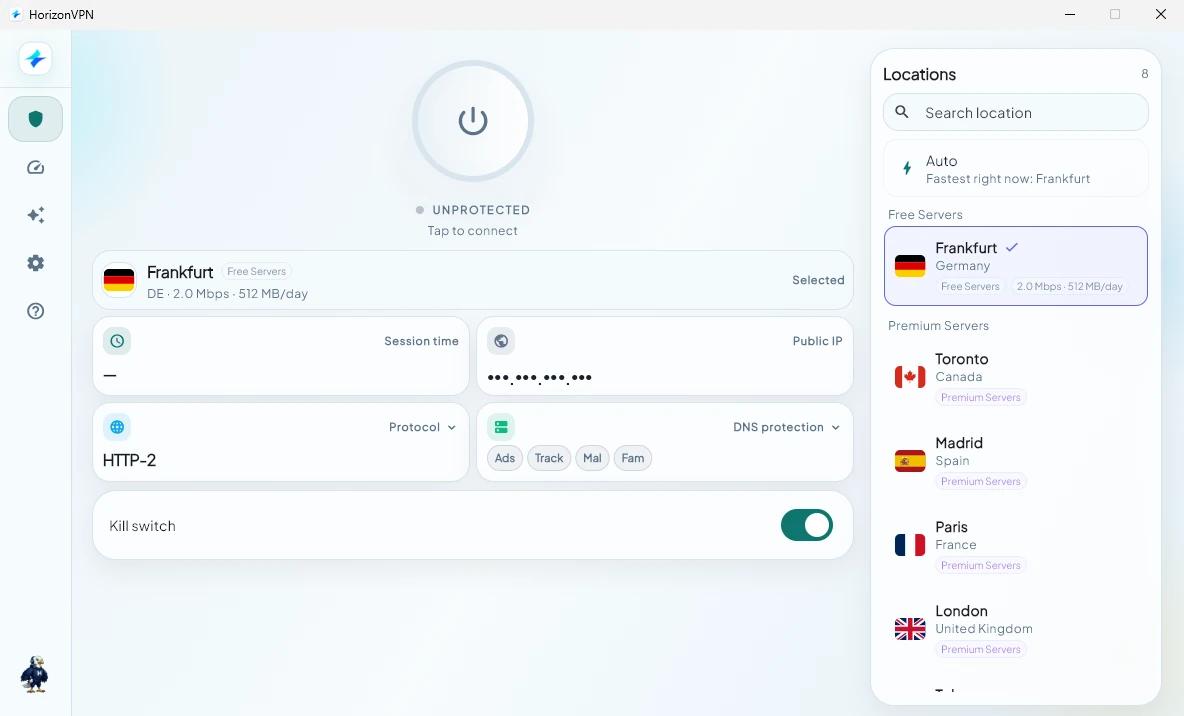Select the London United Kingdom server
The width and height of the screenshot is (1184, 716).
click(1016, 628)
